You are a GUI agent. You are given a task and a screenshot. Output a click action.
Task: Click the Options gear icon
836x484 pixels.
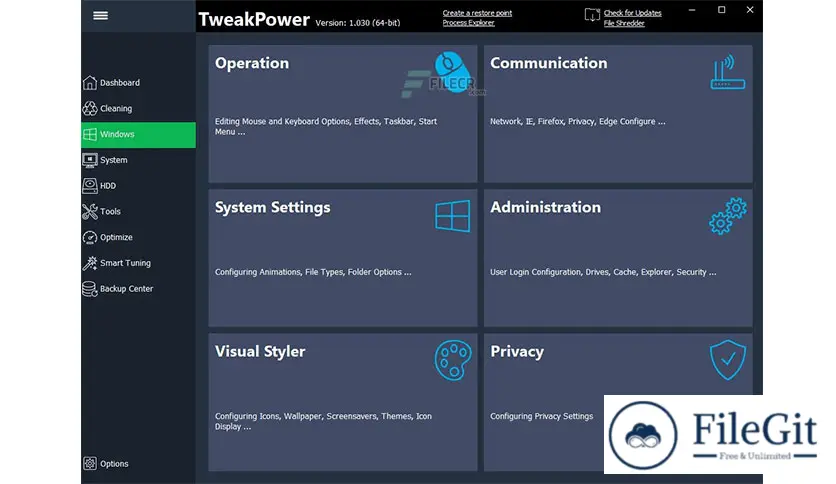tap(90, 464)
